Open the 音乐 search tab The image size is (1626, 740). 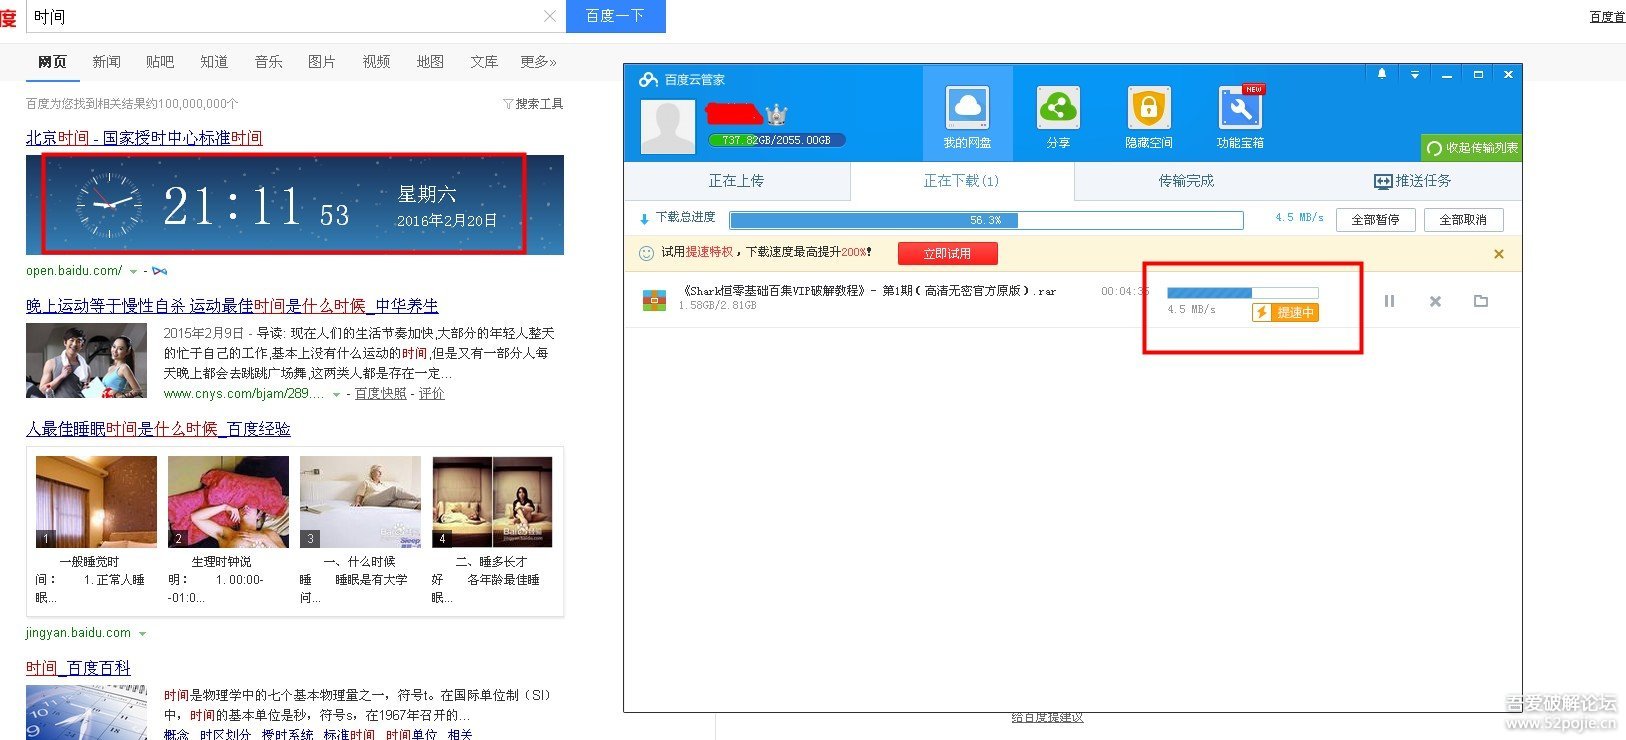[268, 62]
